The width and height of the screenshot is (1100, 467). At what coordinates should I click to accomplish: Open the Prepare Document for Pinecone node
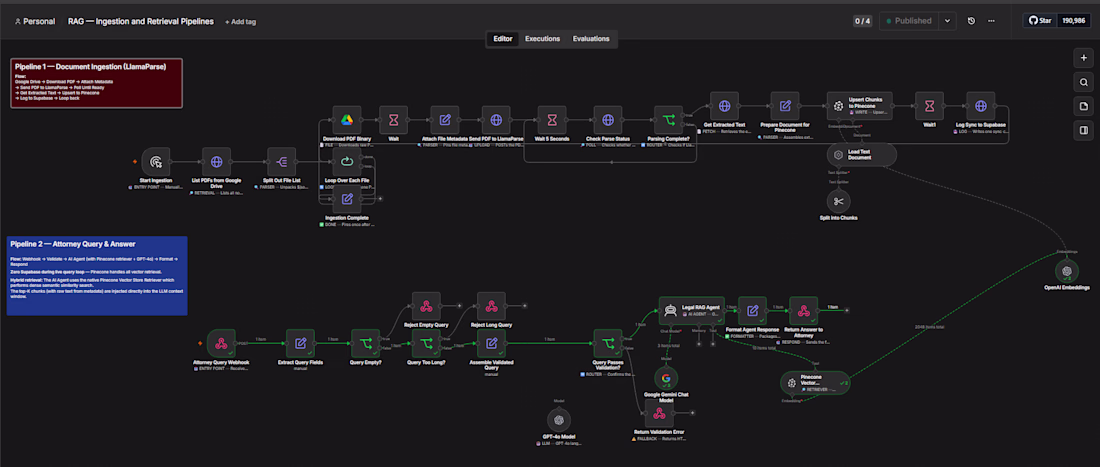pos(785,106)
